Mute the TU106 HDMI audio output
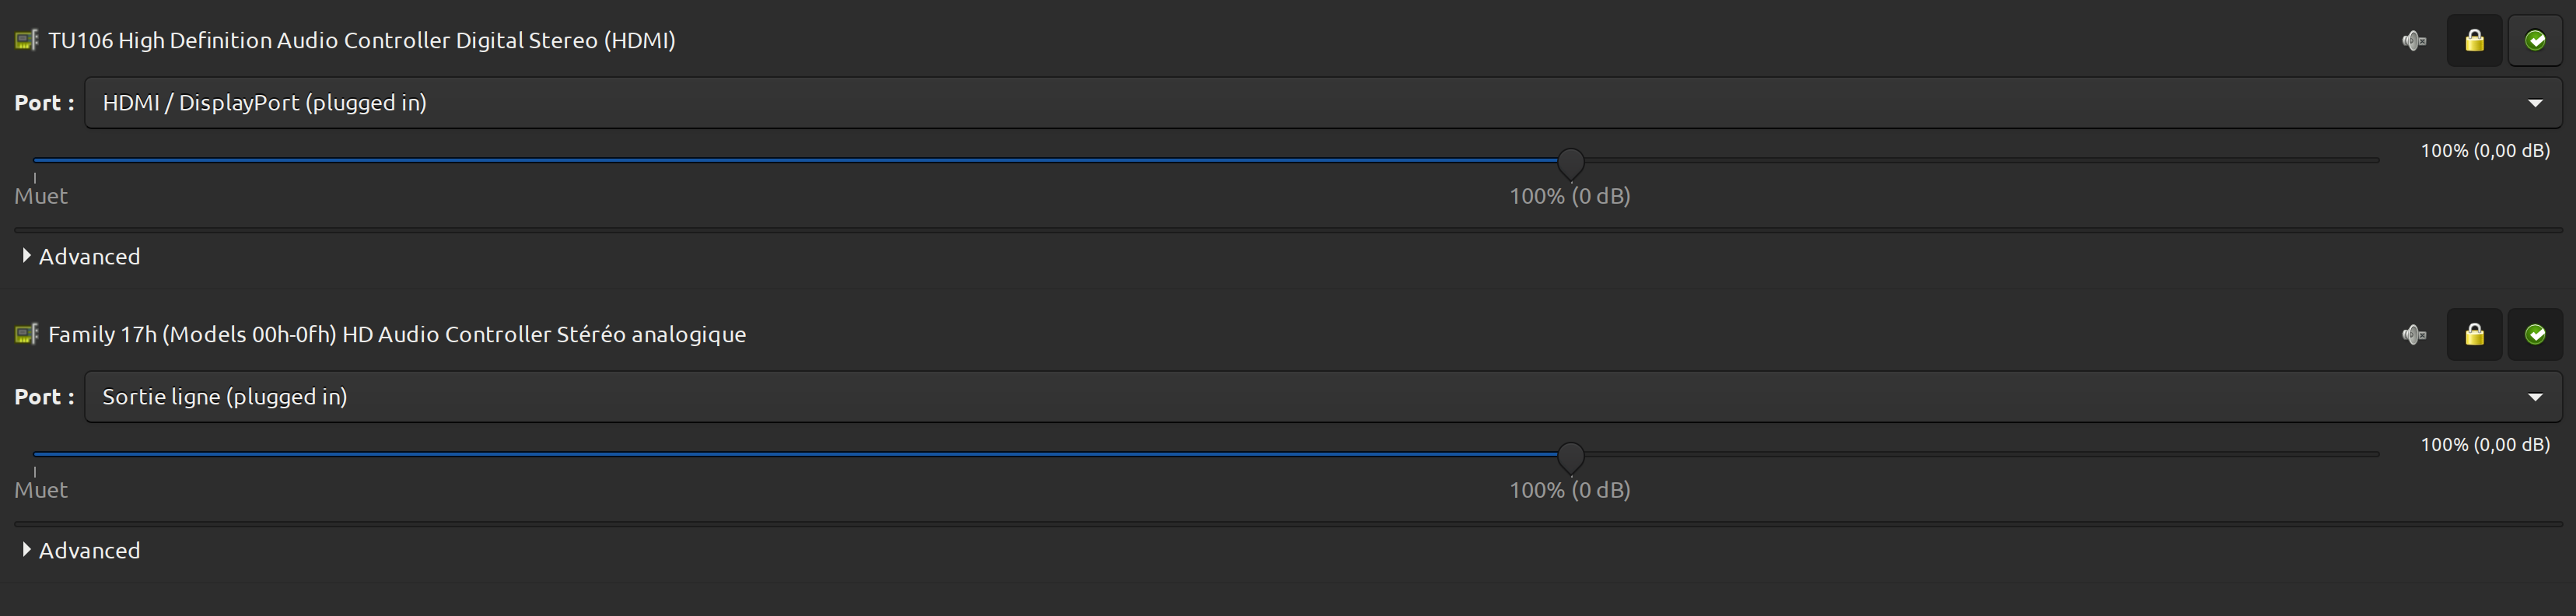 (x=2414, y=41)
